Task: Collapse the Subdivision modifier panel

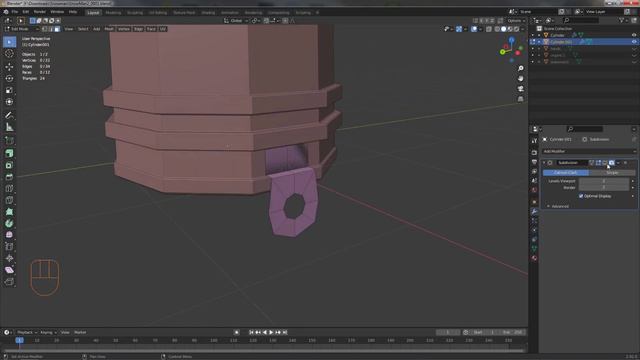Action: pos(544,163)
